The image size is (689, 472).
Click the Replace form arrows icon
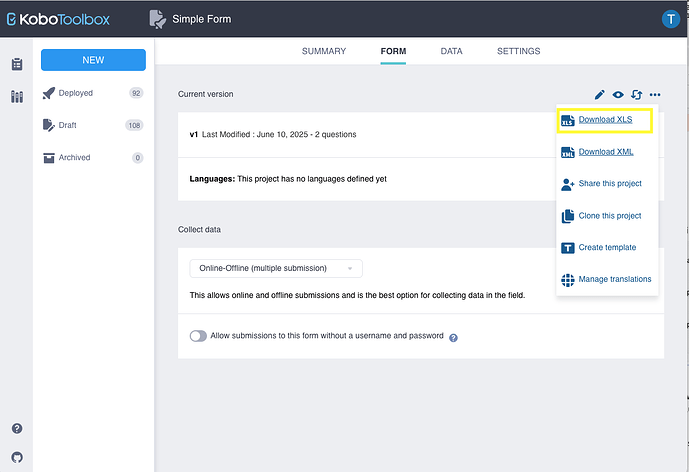[x=636, y=94]
